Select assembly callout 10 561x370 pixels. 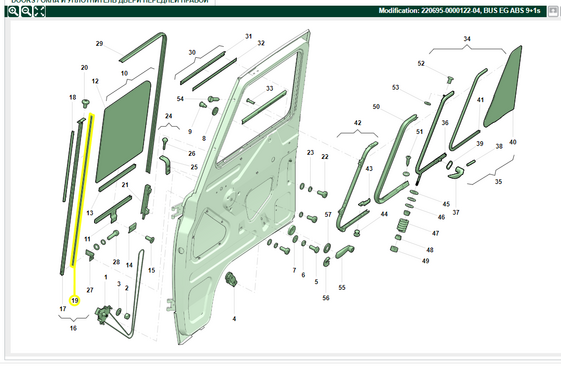pyautogui.click(x=124, y=73)
